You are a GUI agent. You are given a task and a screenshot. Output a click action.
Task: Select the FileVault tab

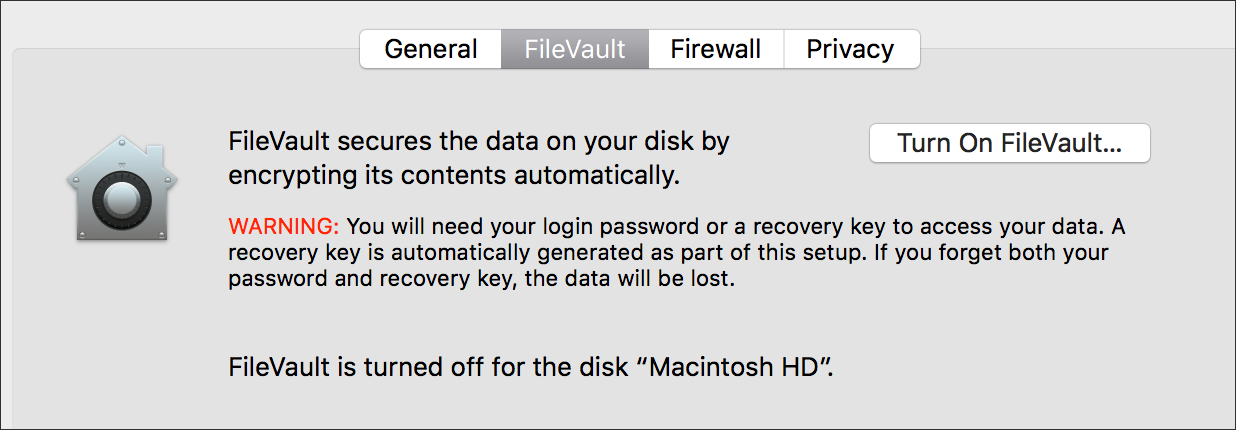coord(575,49)
